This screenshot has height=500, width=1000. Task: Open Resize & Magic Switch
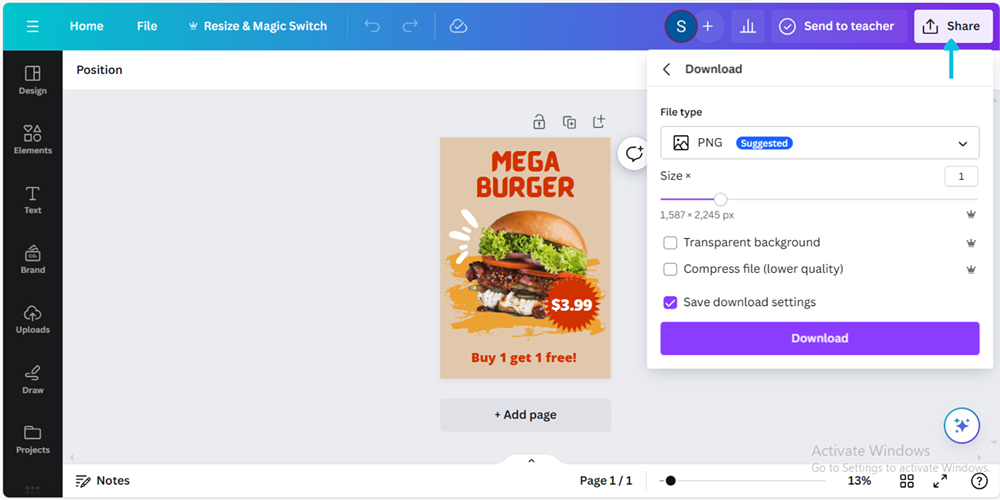pyautogui.click(x=258, y=26)
